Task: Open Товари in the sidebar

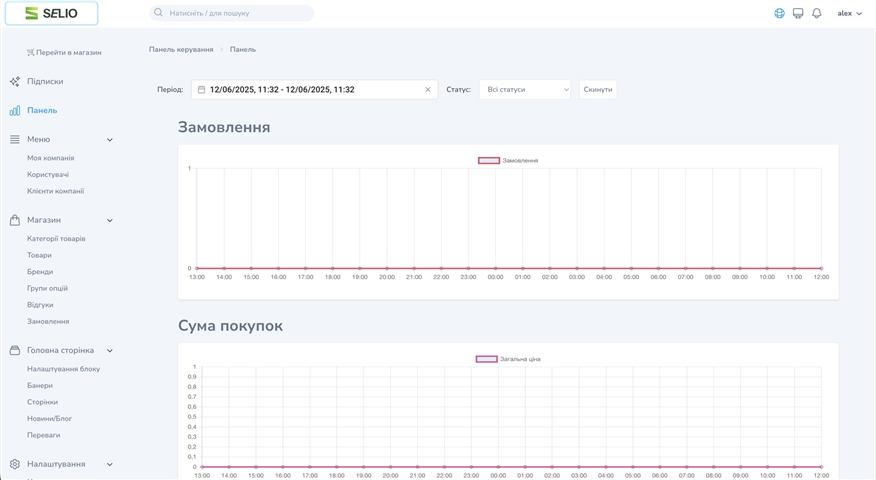Action: pyautogui.click(x=39, y=255)
